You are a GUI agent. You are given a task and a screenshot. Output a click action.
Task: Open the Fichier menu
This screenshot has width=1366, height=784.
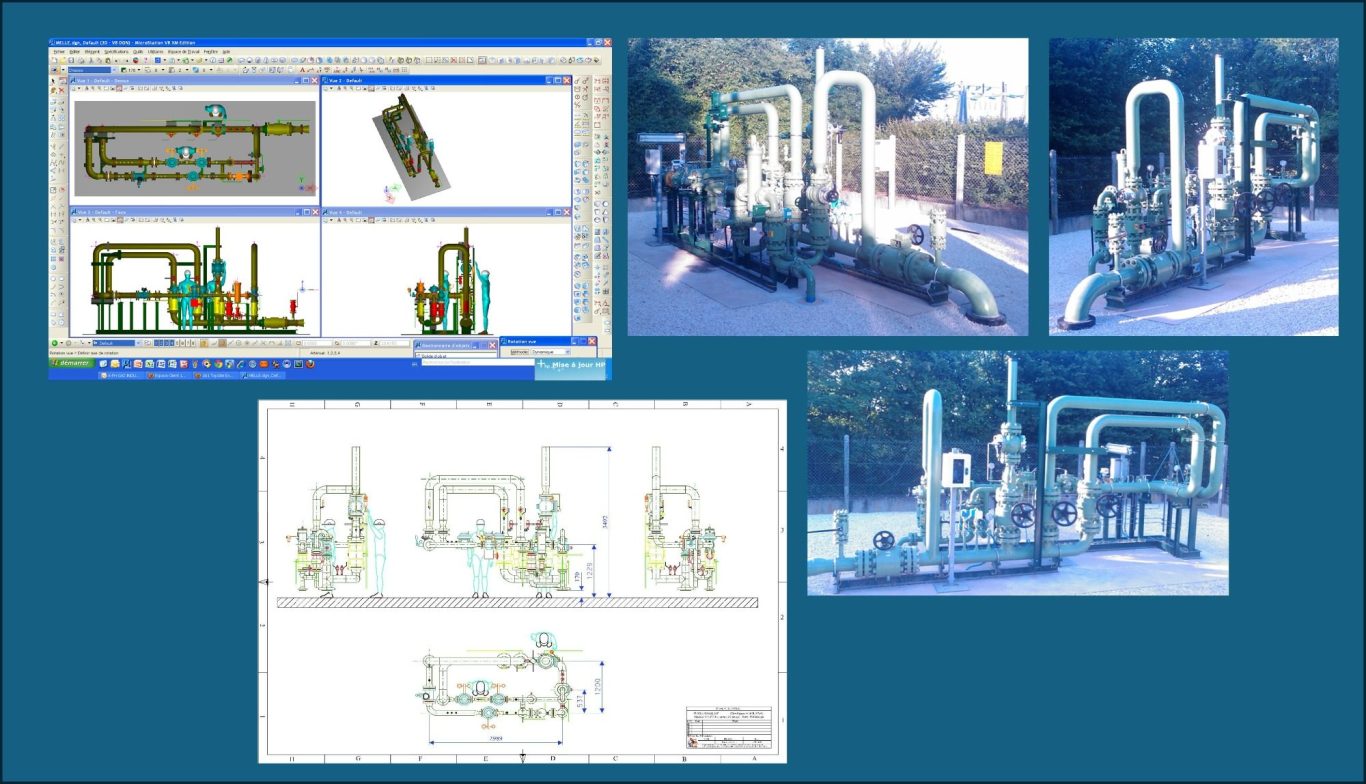pyautogui.click(x=58, y=51)
